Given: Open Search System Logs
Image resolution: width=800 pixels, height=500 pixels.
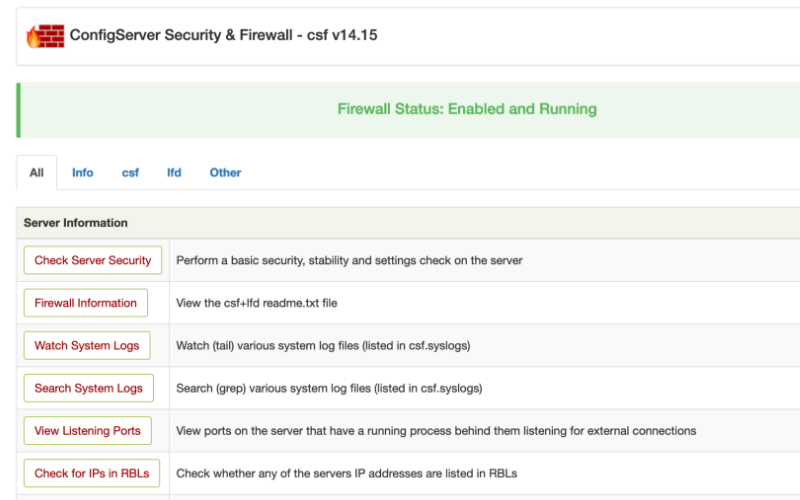Looking at the screenshot, I should pos(88,388).
